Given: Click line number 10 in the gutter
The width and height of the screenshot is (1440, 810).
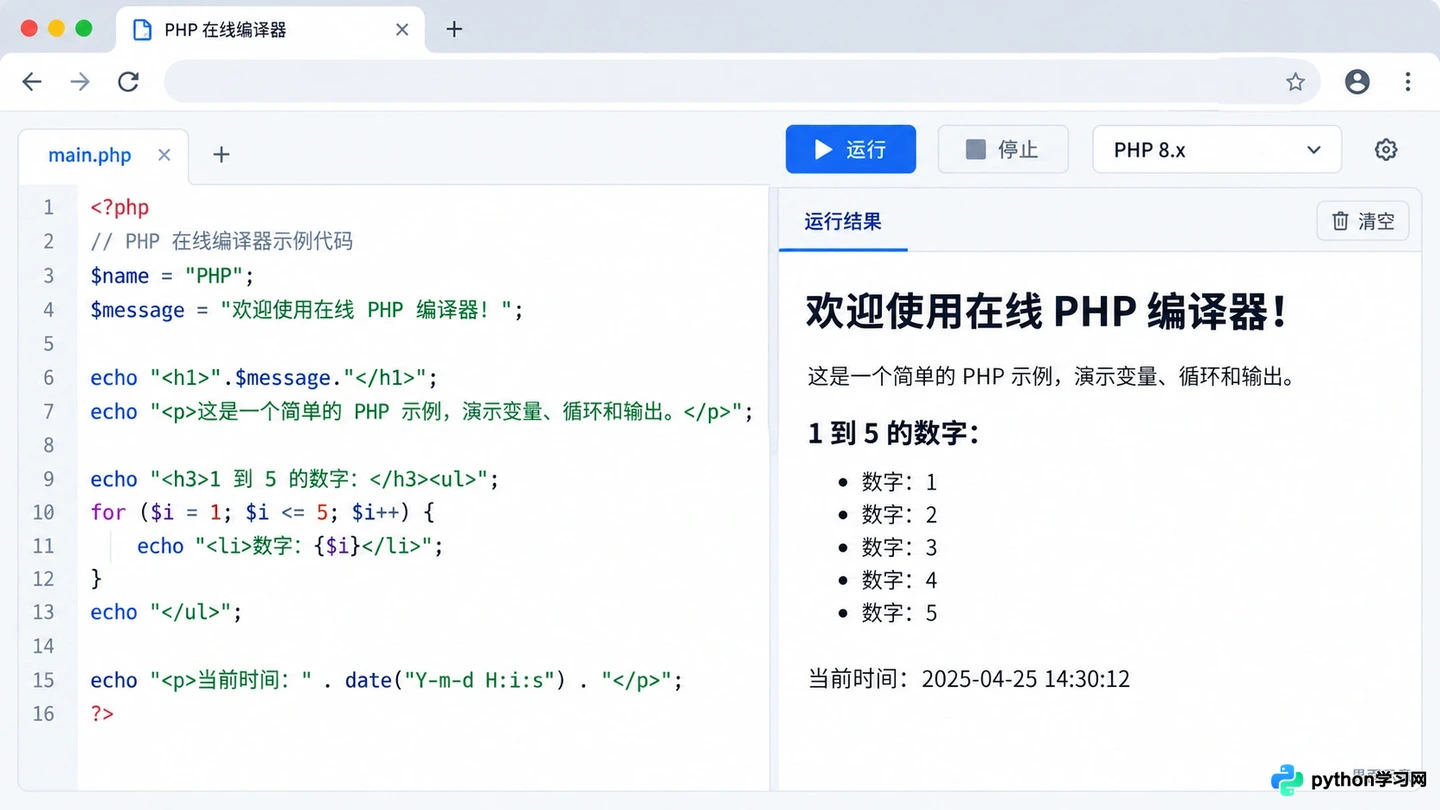Looking at the screenshot, I should [43, 512].
